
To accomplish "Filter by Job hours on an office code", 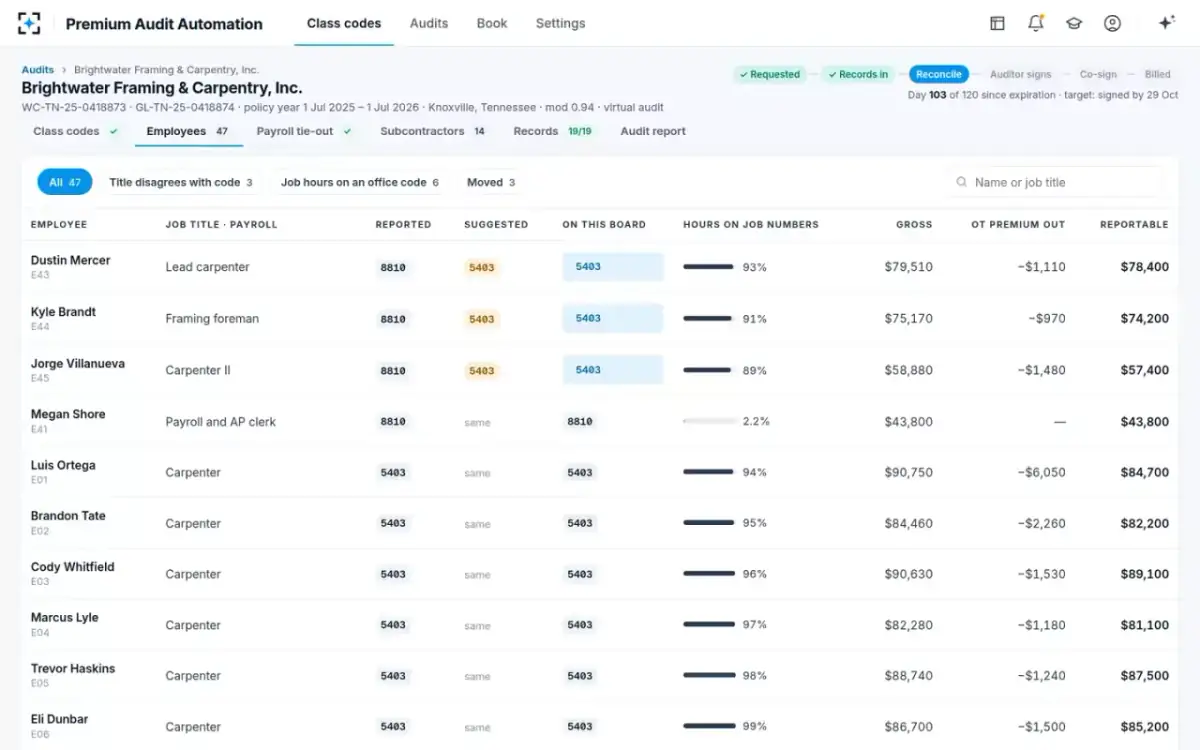I will 360,182.
